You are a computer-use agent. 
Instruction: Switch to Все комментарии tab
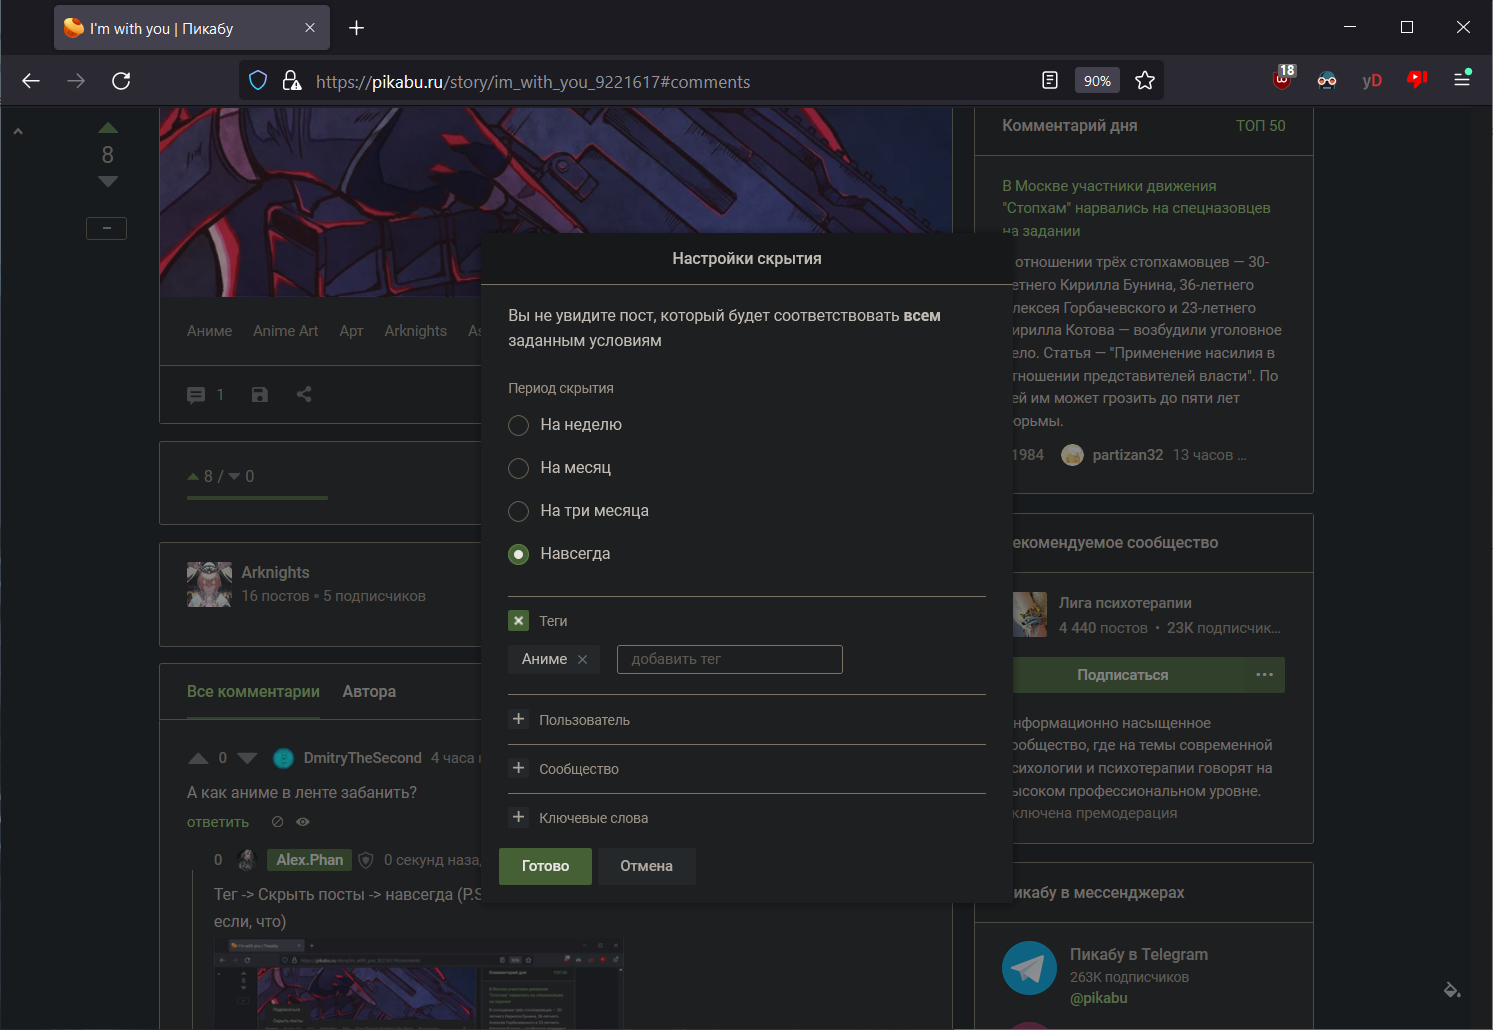click(x=253, y=691)
